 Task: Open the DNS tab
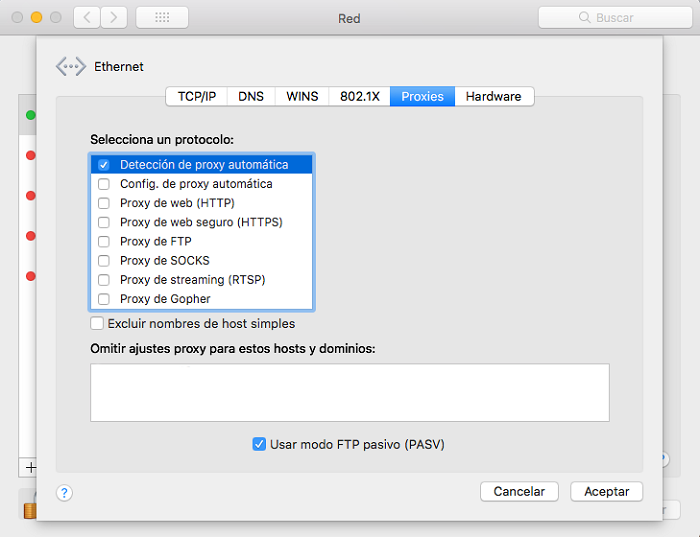coord(251,97)
